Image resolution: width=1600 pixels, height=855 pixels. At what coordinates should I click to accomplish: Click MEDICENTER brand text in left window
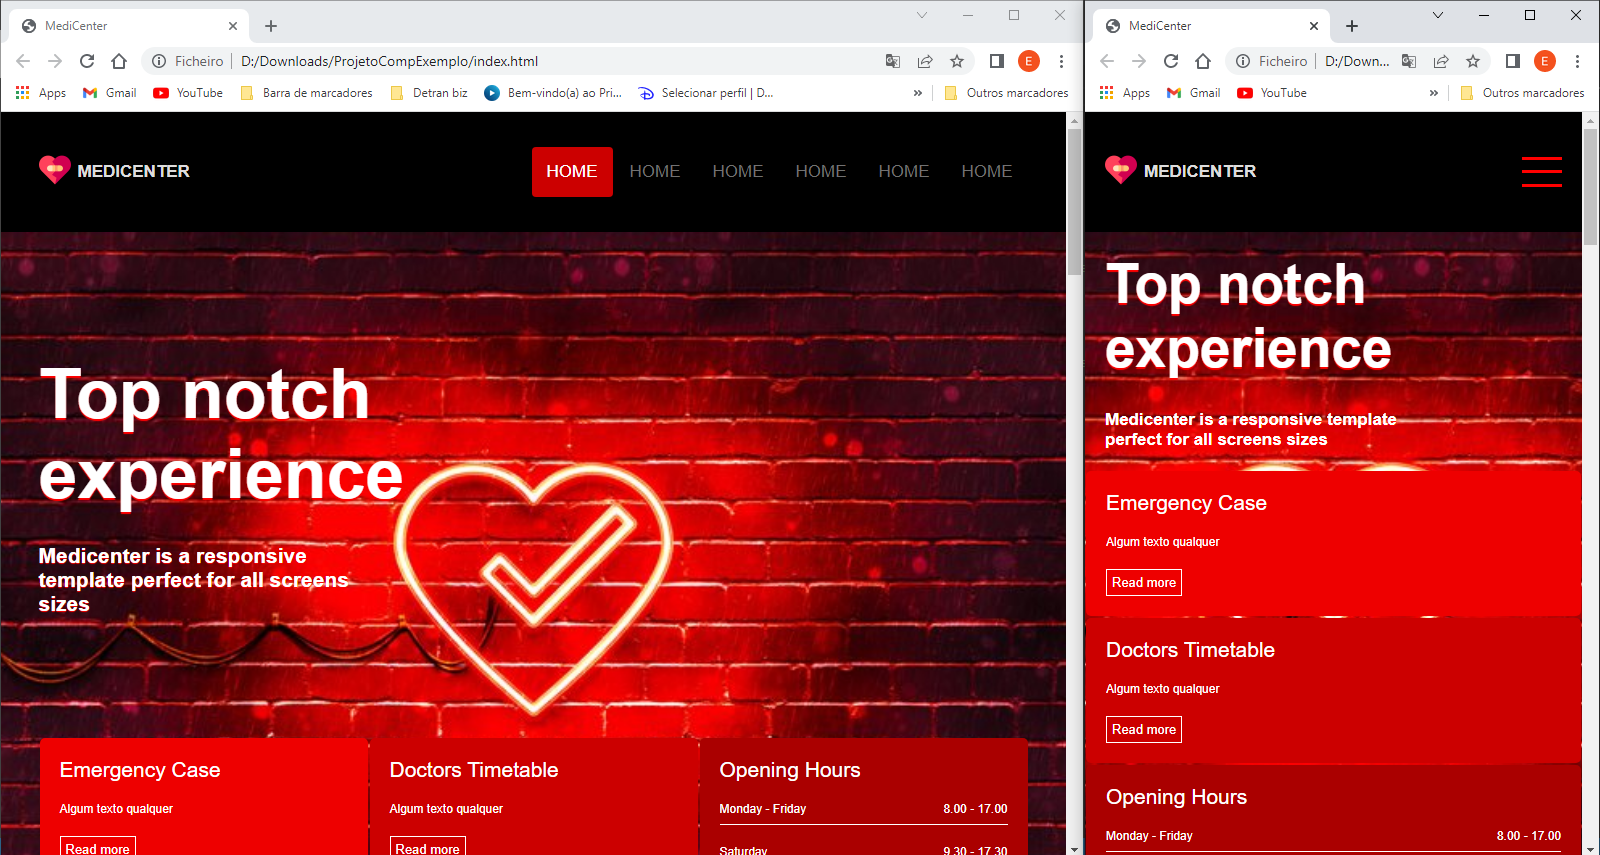[x=133, y=171]
